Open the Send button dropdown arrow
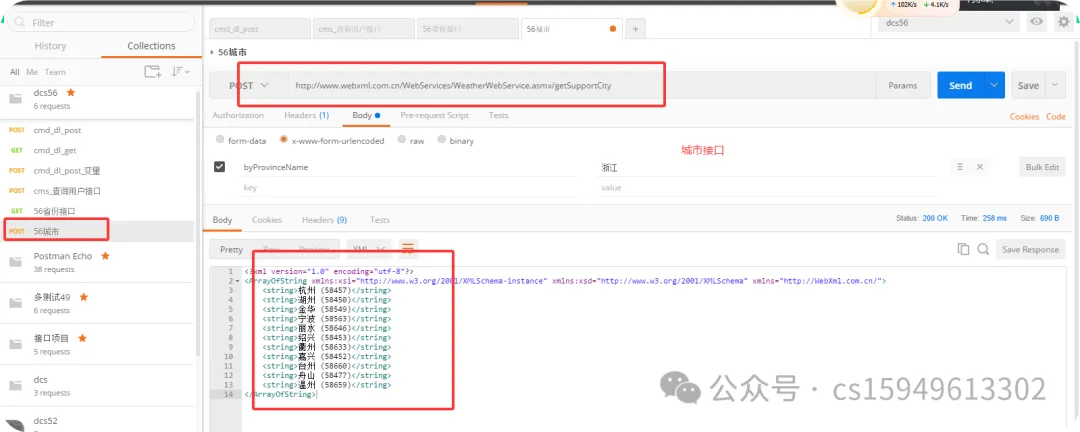Screen dimensions: 1080x432 point(995,85)
